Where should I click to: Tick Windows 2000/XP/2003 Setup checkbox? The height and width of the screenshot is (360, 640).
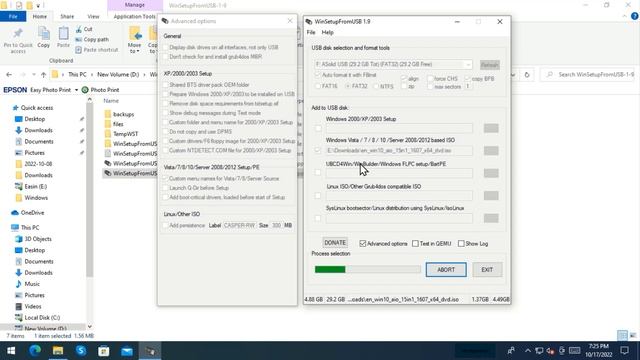click(x=318, y=129)
